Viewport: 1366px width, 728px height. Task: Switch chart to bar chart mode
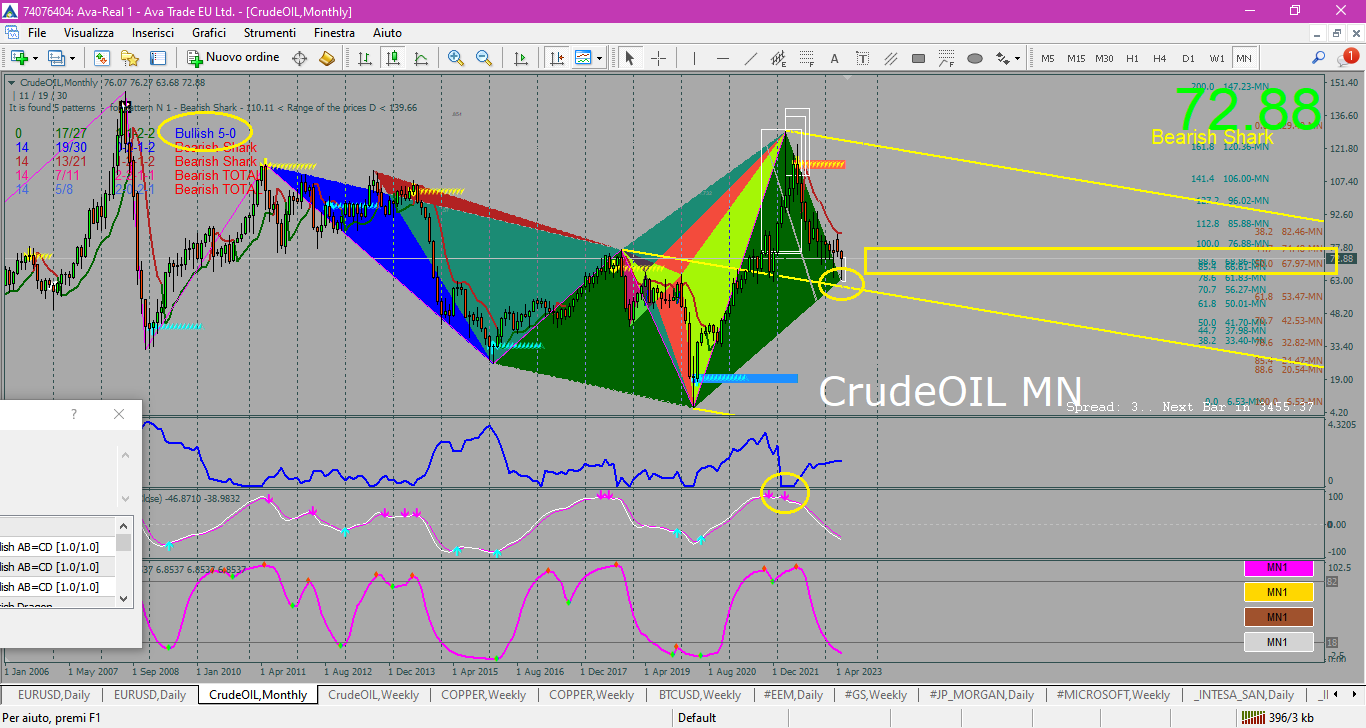click(365, 58)
